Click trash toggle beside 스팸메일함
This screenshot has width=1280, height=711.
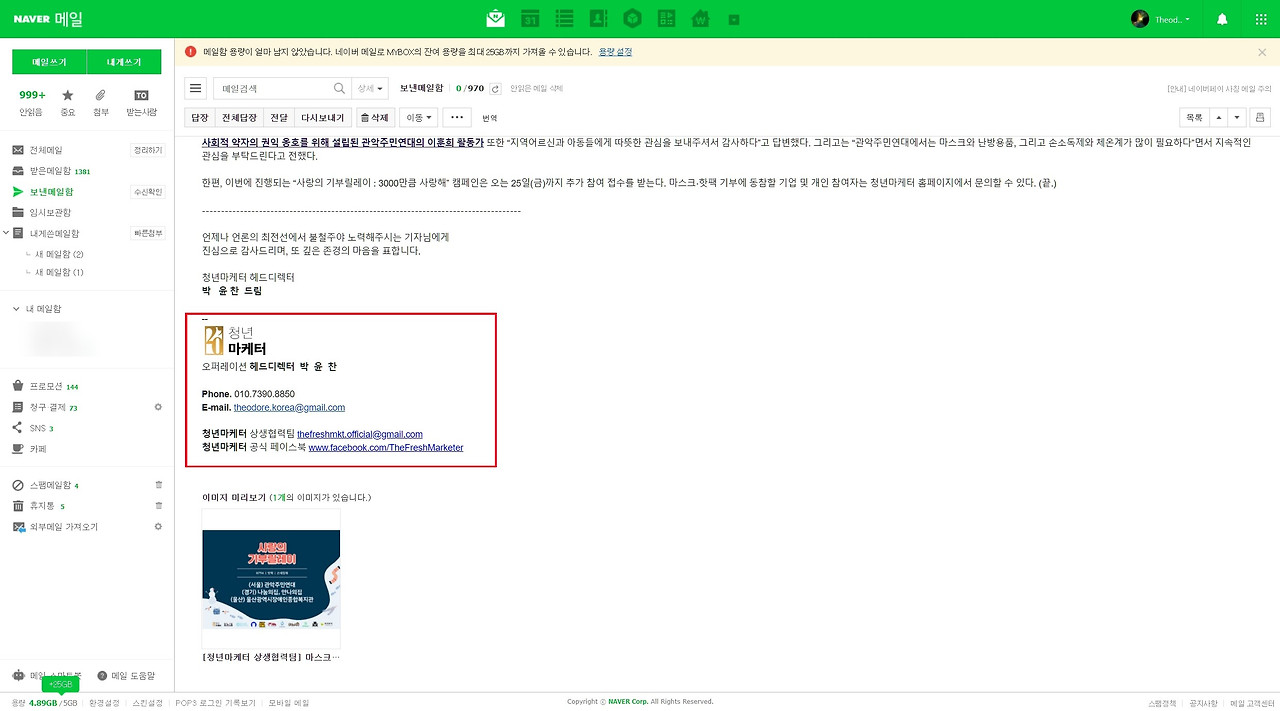(x=157, y=484)
